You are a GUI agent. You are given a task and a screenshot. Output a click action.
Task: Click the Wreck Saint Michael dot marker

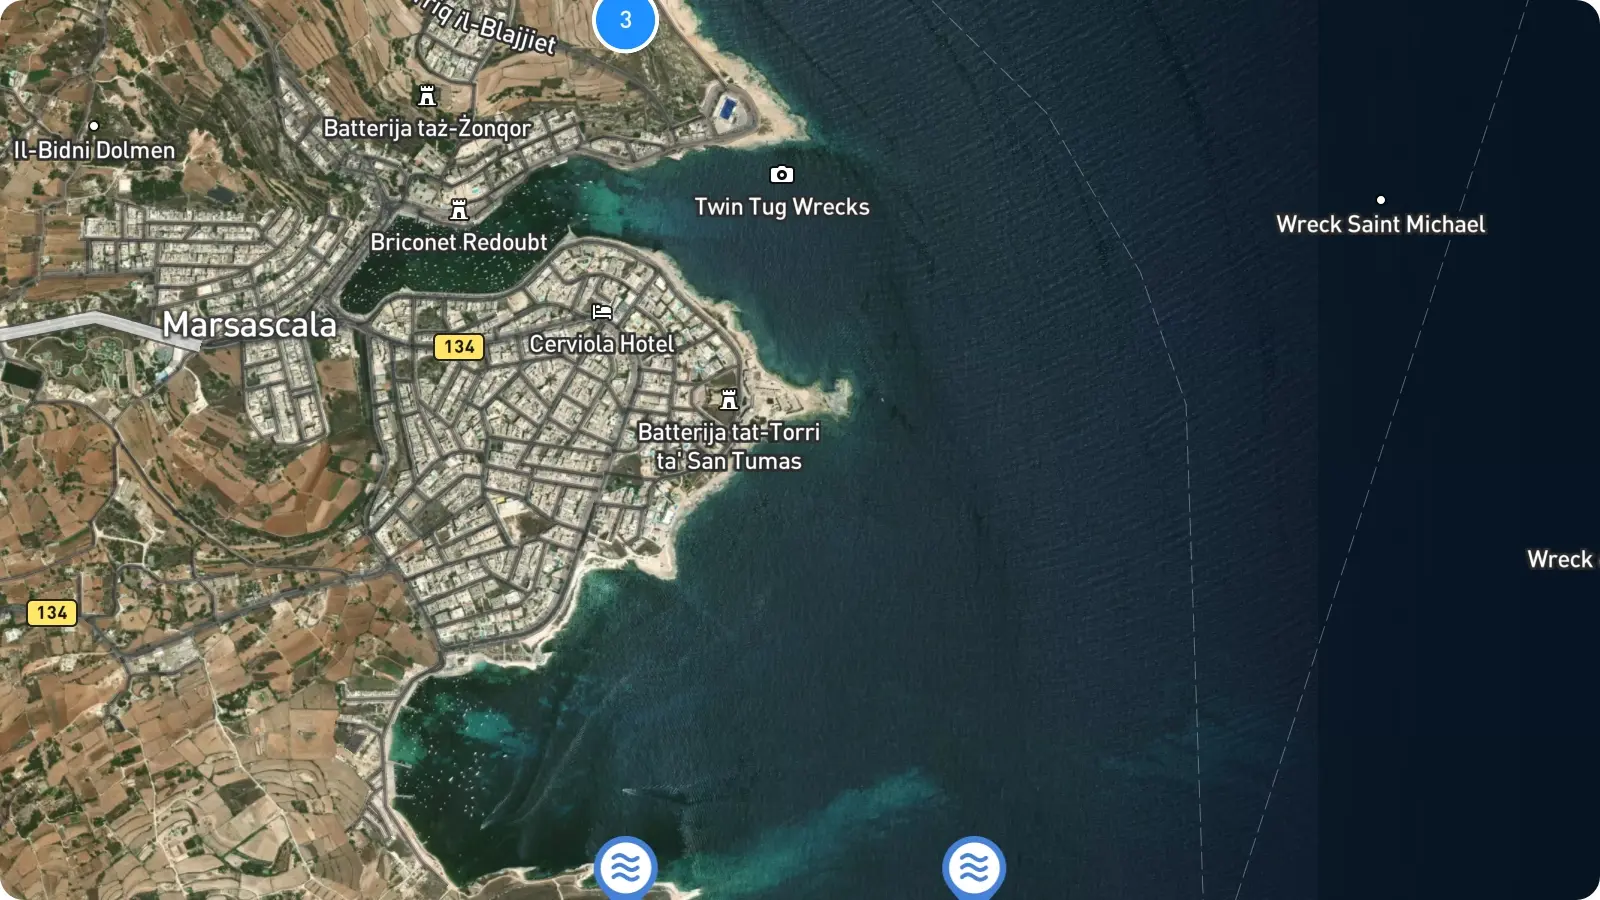point(1381,200)
